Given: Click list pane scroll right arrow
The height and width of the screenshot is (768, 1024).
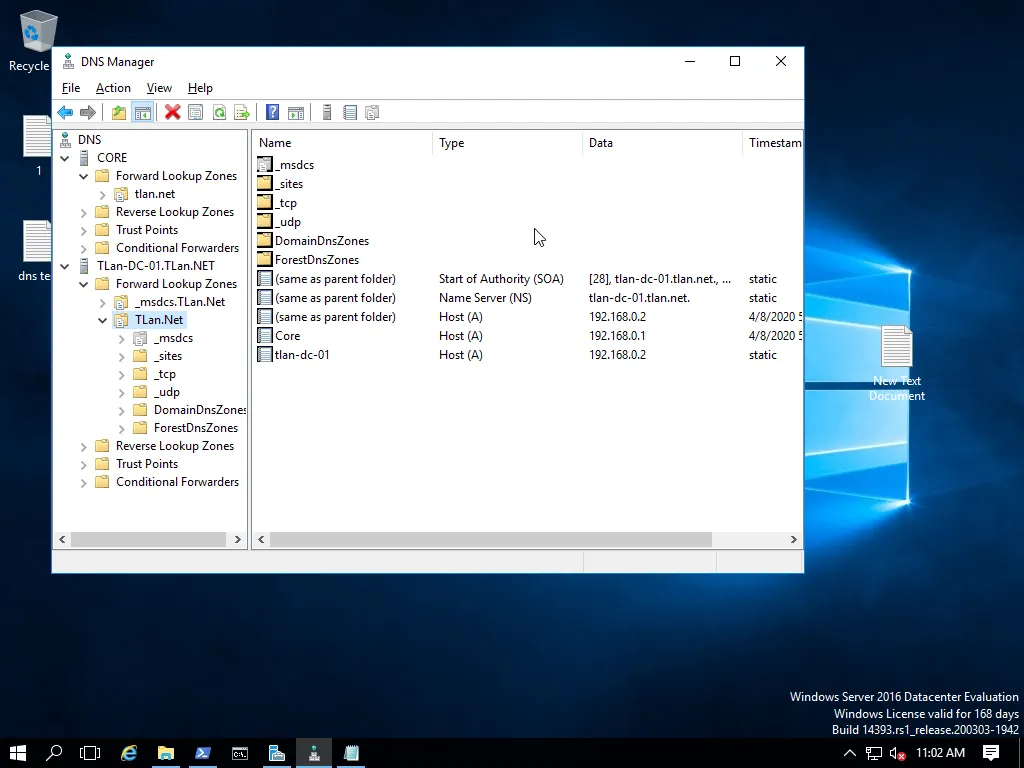Looking at the screenshot, I should point(793,539).
